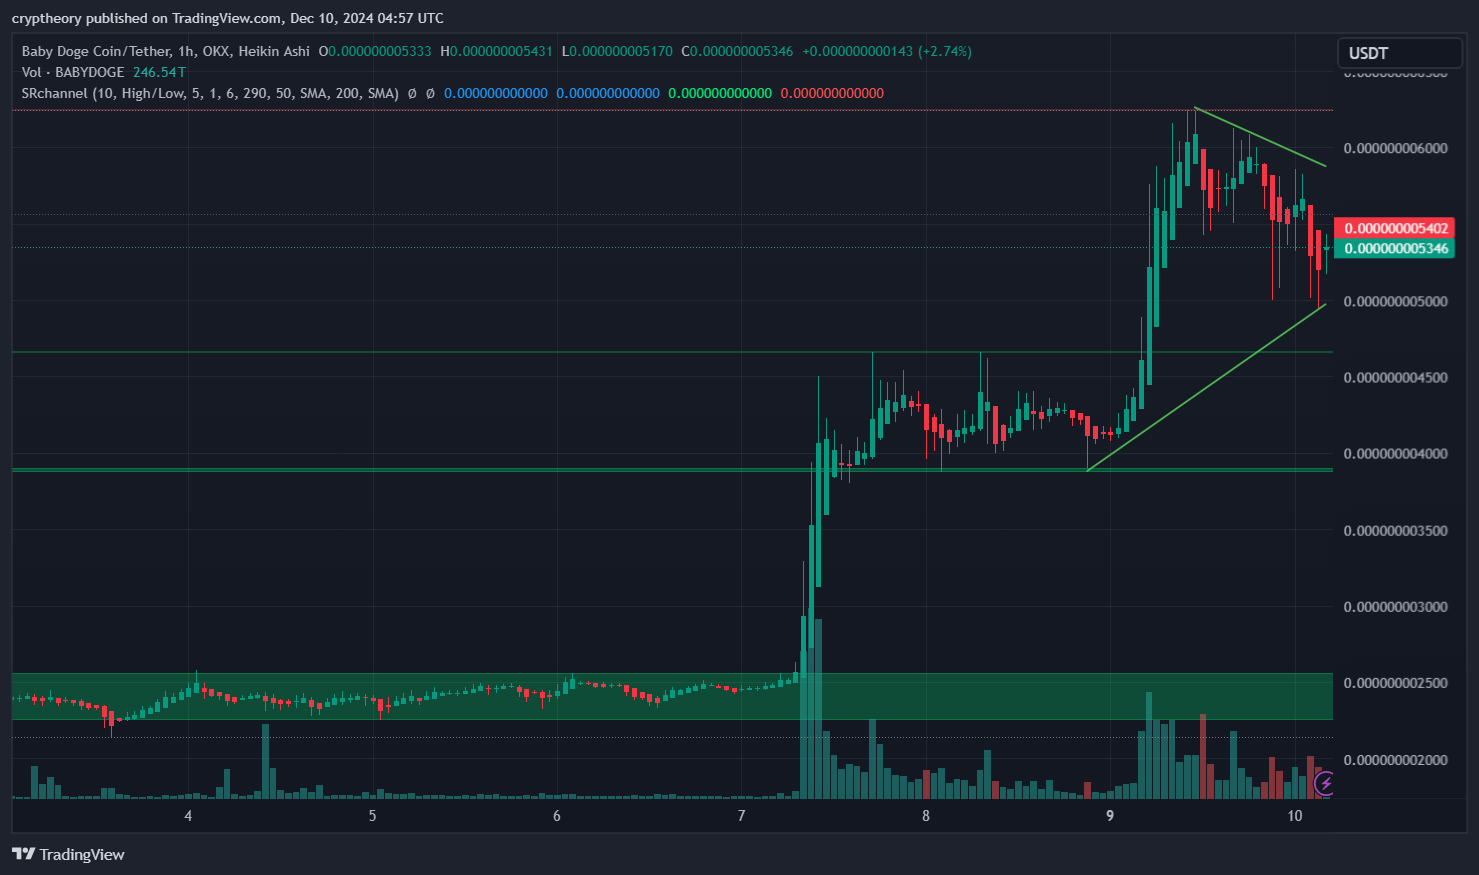
Task: Click the date label 9 on time axis
Action: coord(1110,816)
